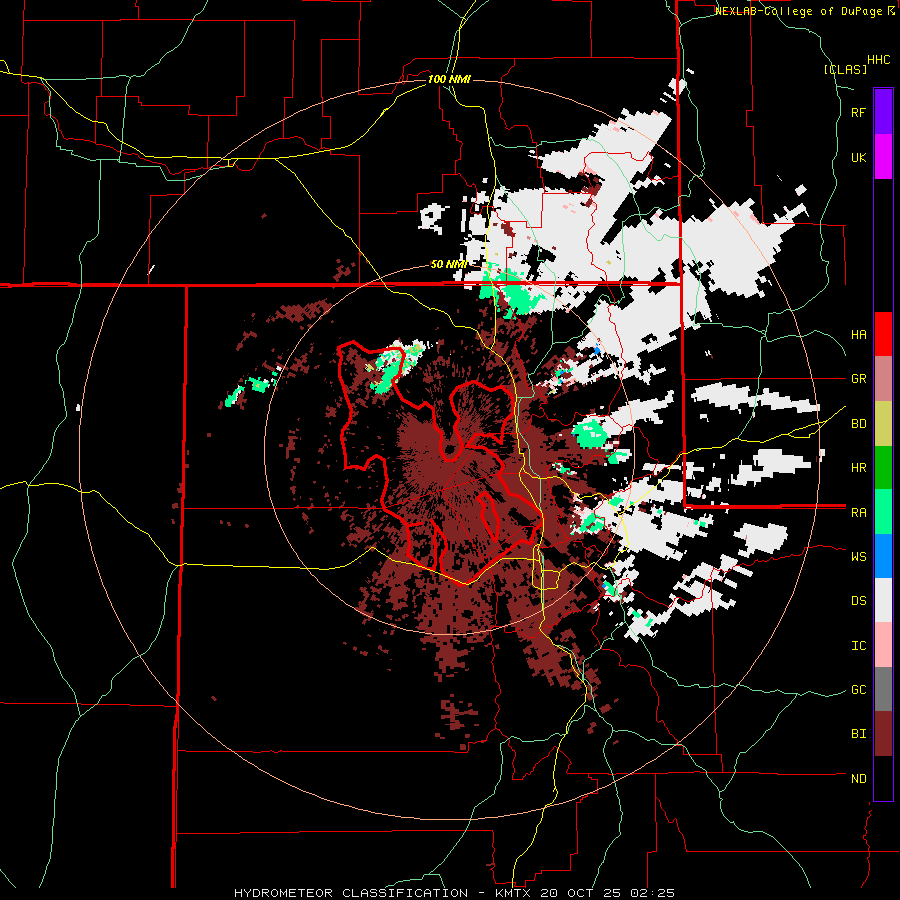Pick the HR dark green legend color
Viewport: 900px width, 900px height.
click(883, 468)
